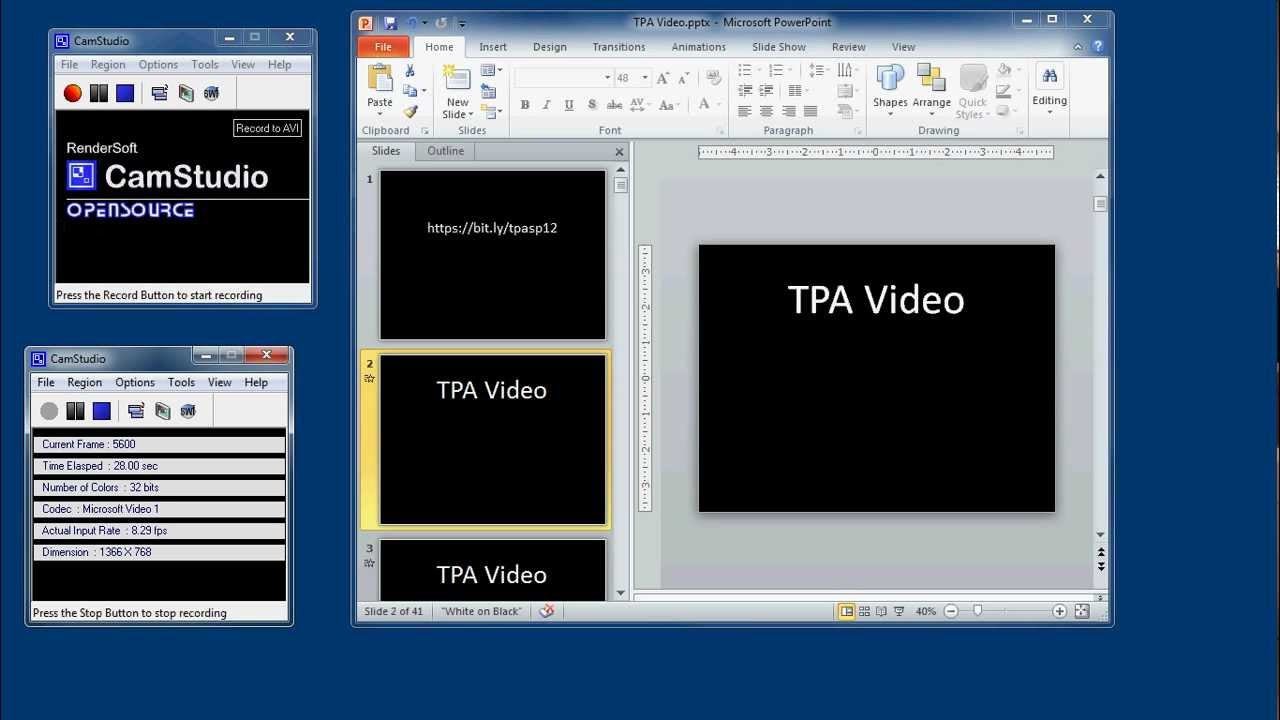
Task: Click the Bold formatting button
Action: pyautogui.click(x=525, y=105)
